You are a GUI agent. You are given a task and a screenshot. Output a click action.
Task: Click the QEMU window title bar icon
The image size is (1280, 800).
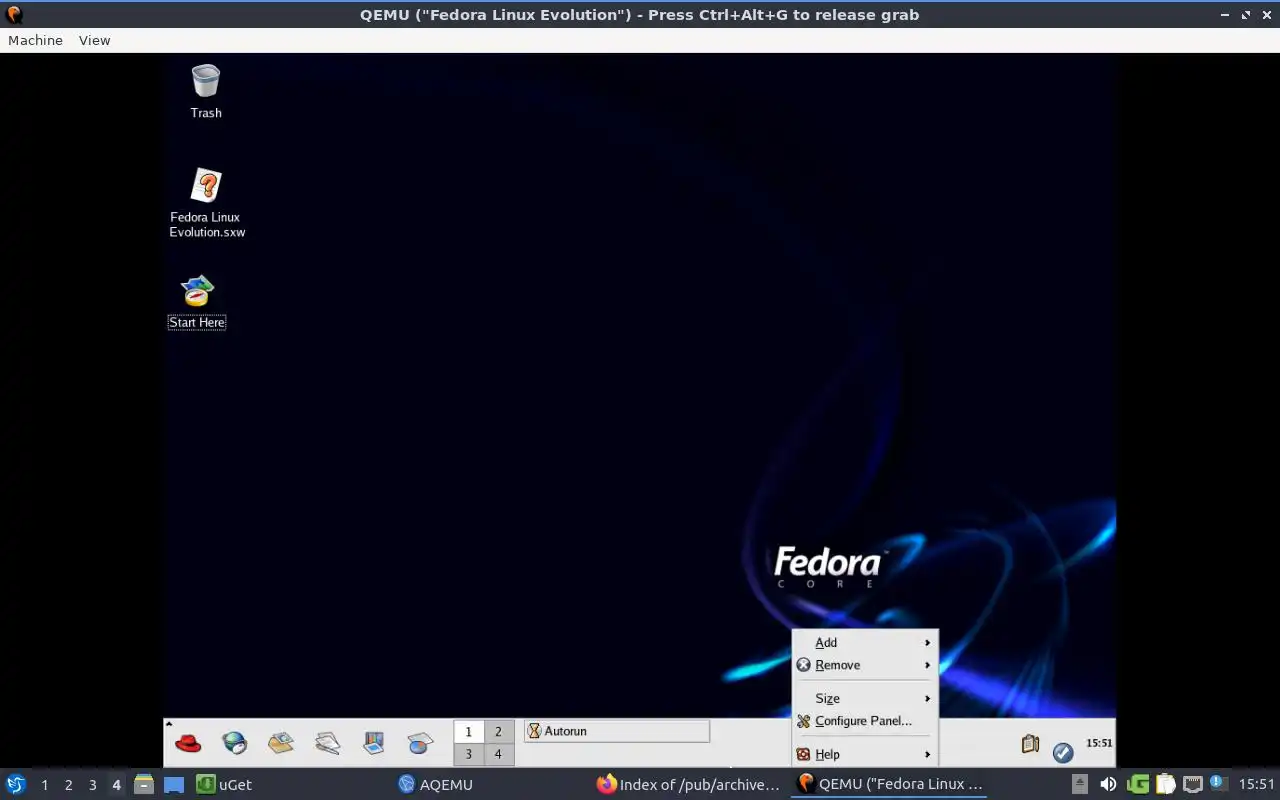[14, 14]
